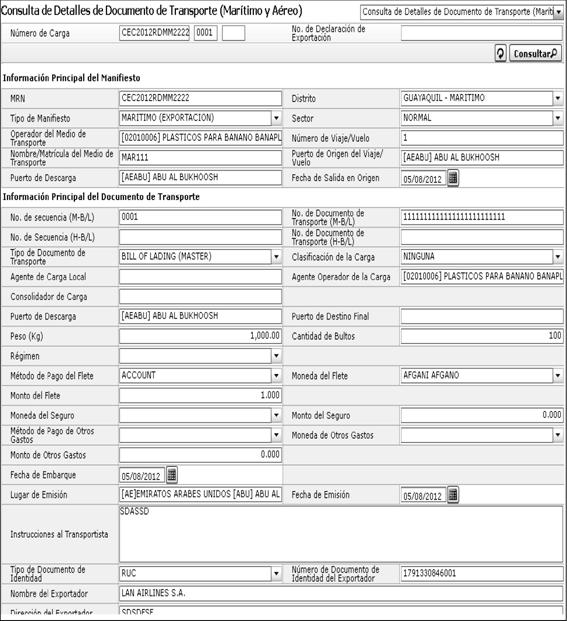Screen dimensions: 567x621
Task: Click Agente de Carga Local field
Action: point(200,276)
